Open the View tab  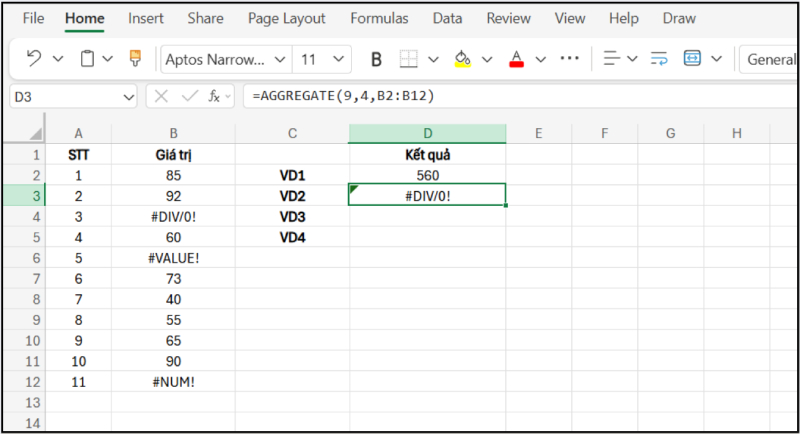(569, 18)
